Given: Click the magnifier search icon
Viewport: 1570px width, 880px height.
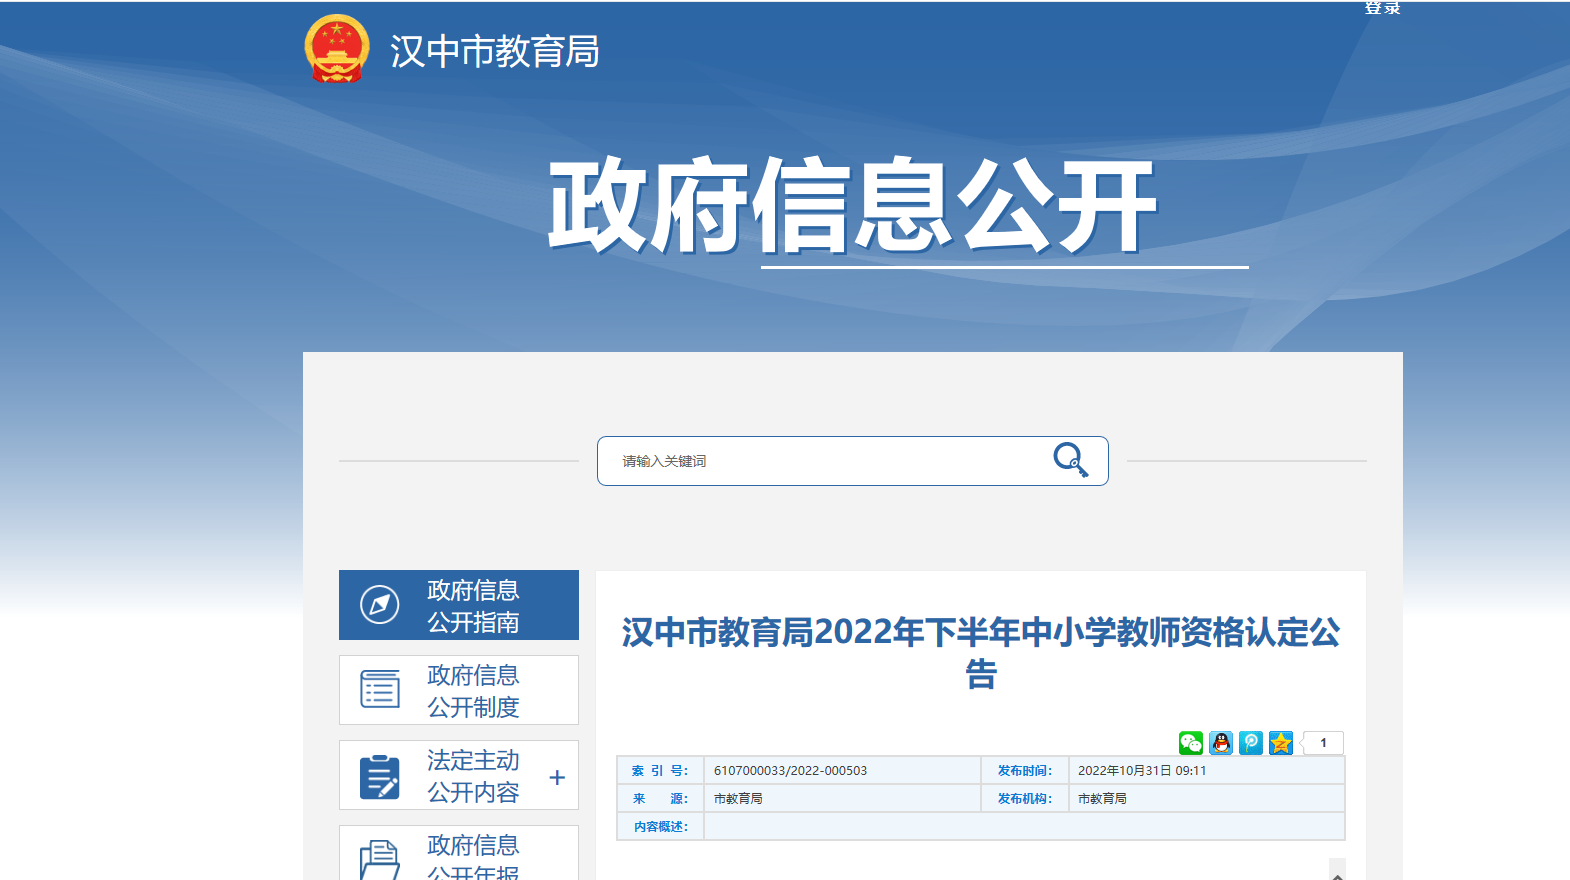Looking at the screenshot, I should click(x=1070, y=460).
